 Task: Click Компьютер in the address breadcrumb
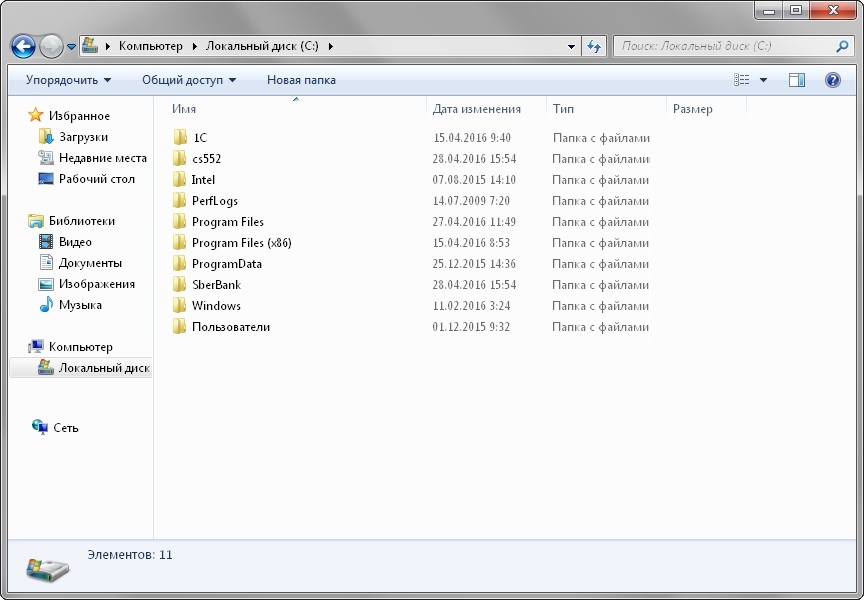coord(150,46)
